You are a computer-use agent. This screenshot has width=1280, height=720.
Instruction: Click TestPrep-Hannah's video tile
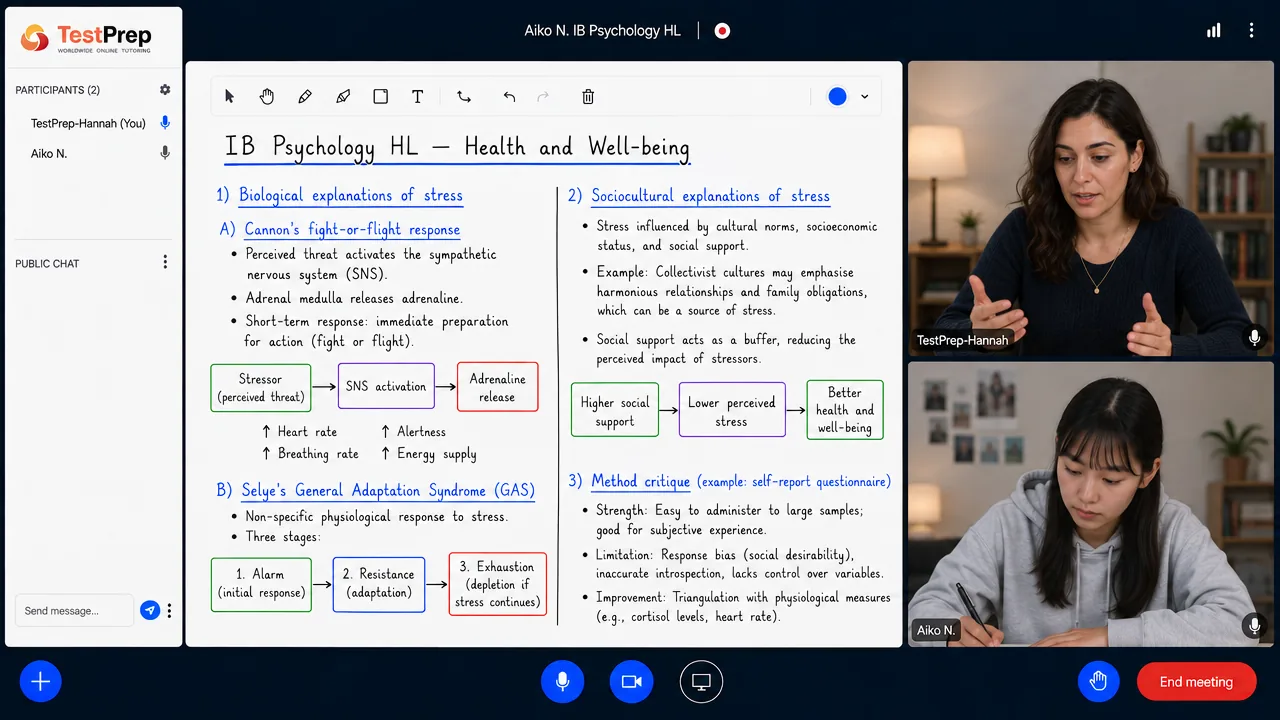point(1091,209)
